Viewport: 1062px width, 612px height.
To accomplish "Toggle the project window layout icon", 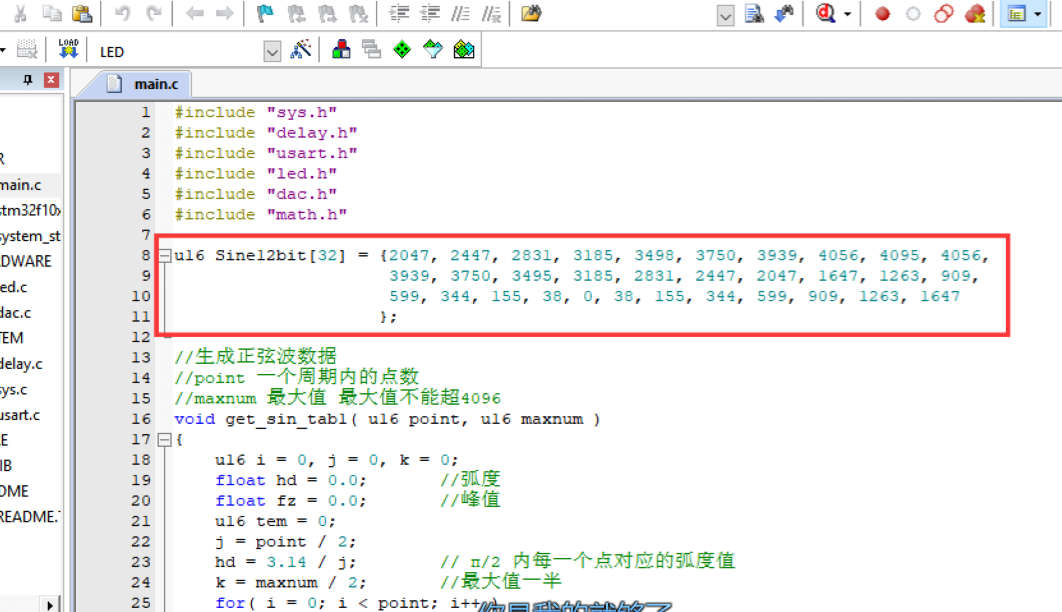I will tap(1017, 14).
